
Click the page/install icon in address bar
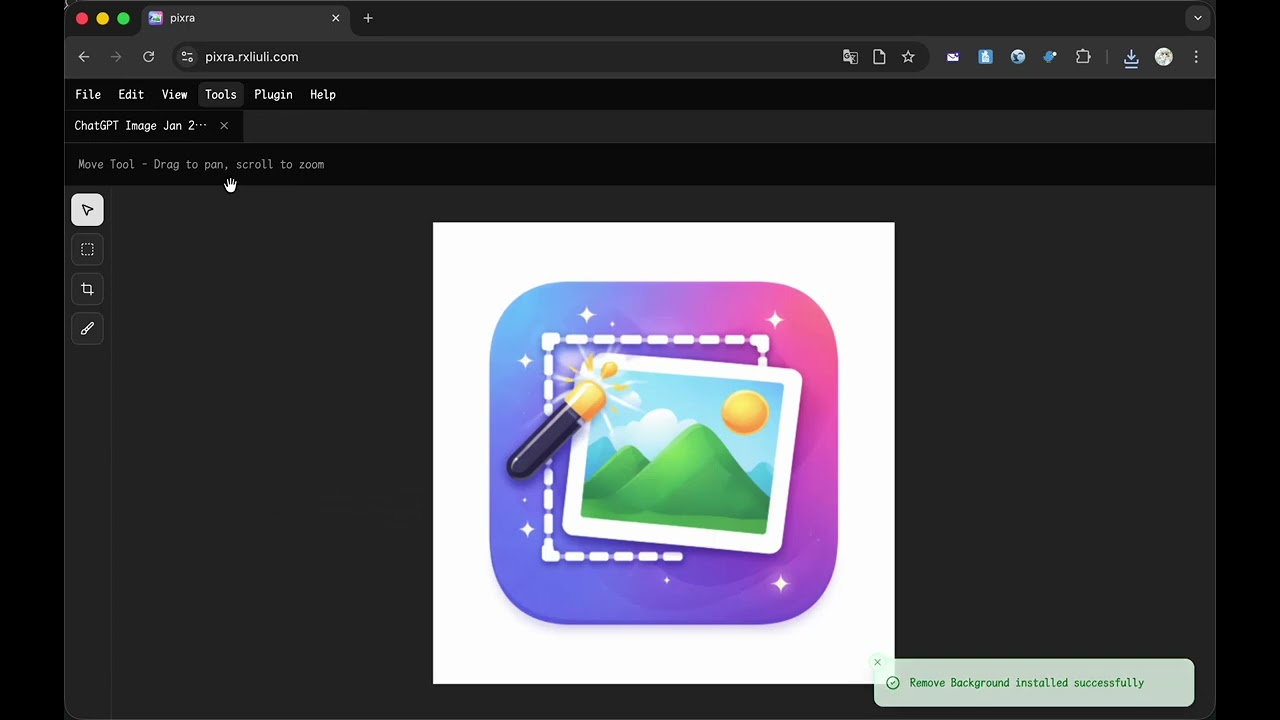pyautogui.click(x=879, y=57)
